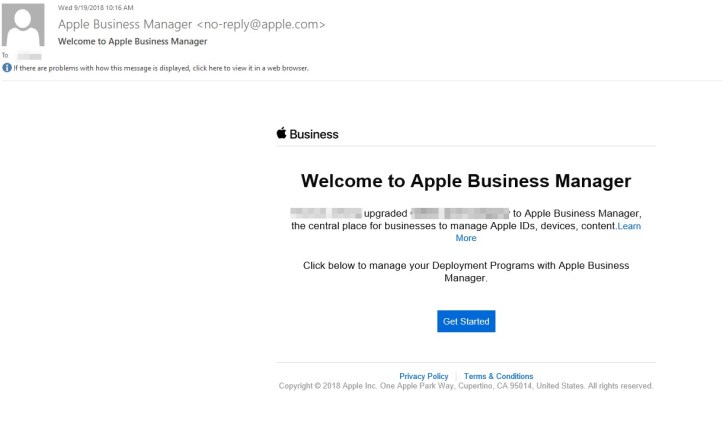Image resolution: width=723 pixels, height=427 pixels.
Task: Click the blue info icon in the message bar
Action: 7,68
